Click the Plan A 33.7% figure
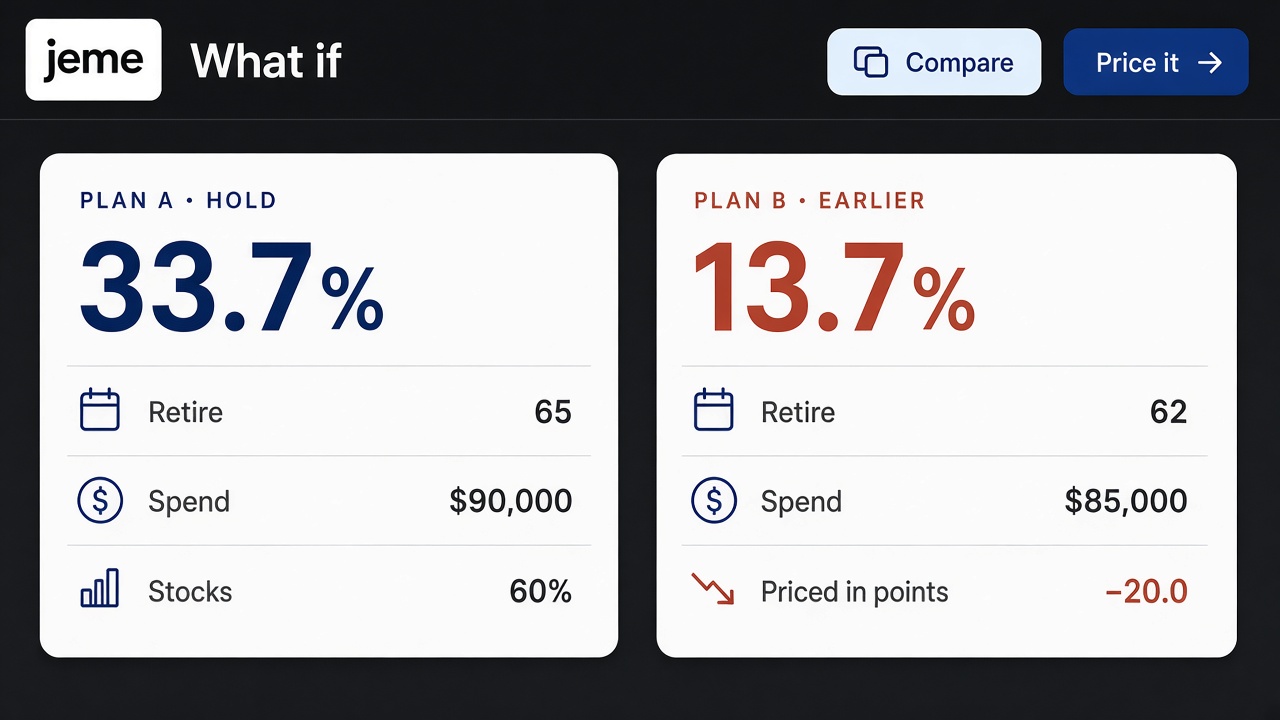 pos(231,287)
